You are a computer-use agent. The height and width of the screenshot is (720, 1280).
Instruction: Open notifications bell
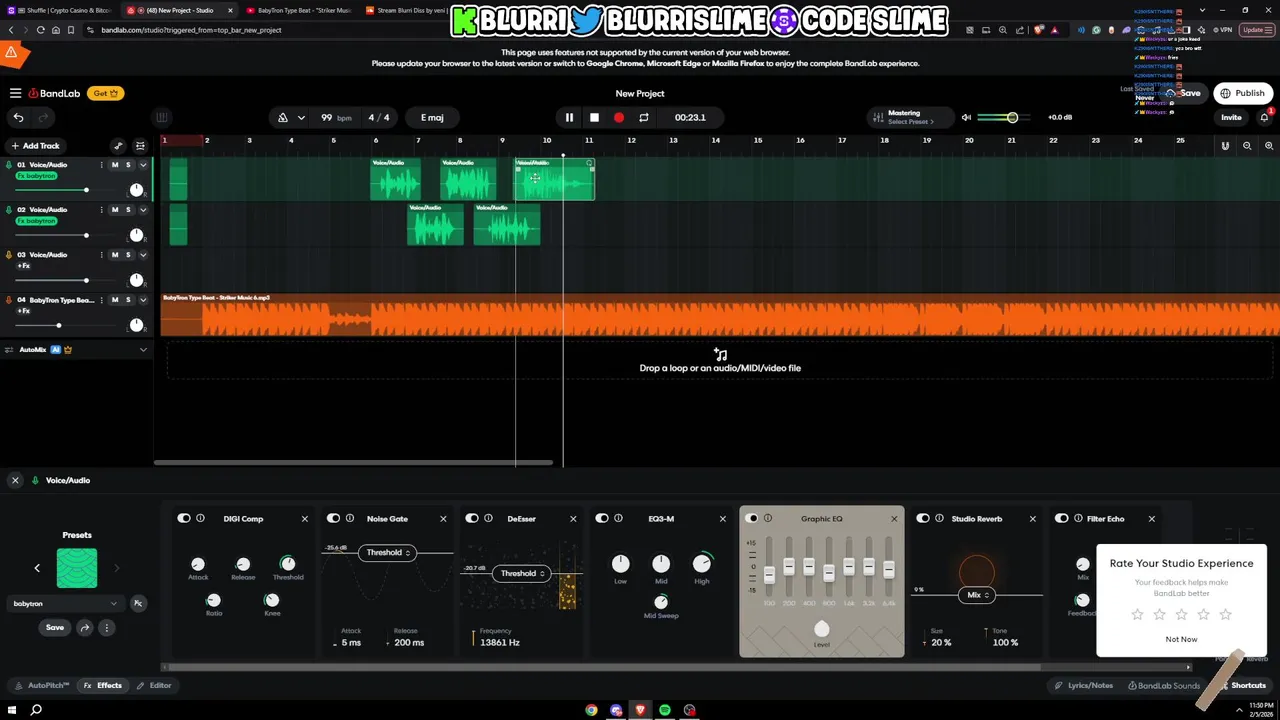pos(1265,117)
